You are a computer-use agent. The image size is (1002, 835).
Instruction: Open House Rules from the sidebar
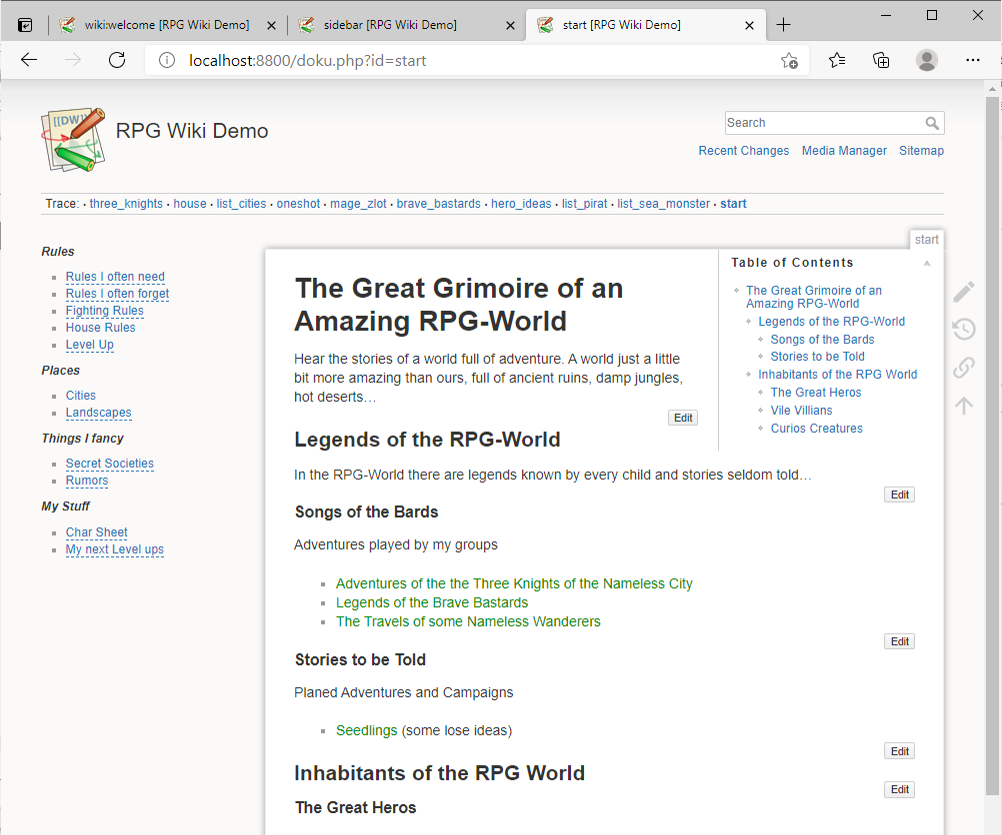coord(100,327)
